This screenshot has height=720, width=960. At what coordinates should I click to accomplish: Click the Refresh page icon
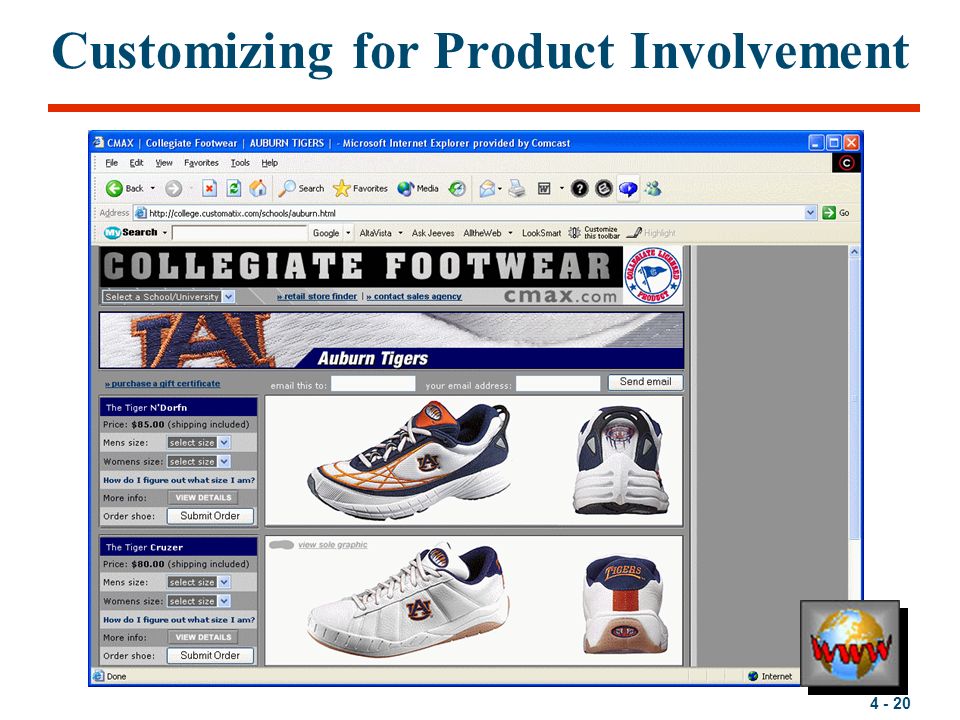[233, 189]
